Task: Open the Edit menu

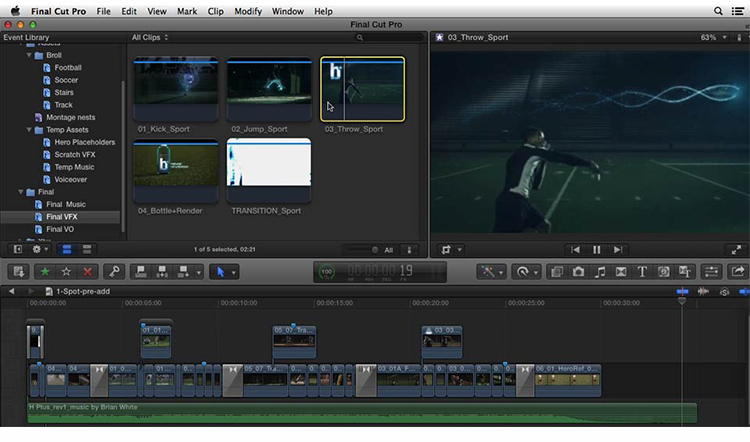Action: pyautogui.click(x=129, y=11)
